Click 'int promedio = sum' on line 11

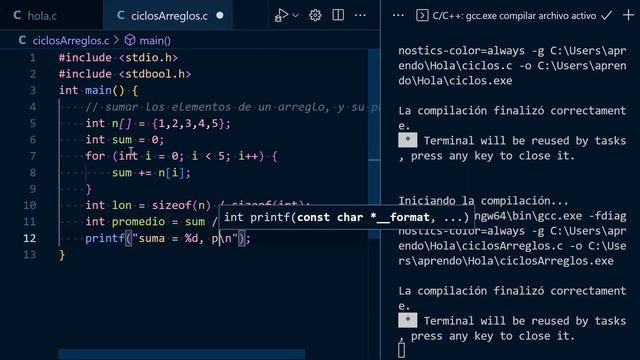pyautogui.click(x=145, y=222)
